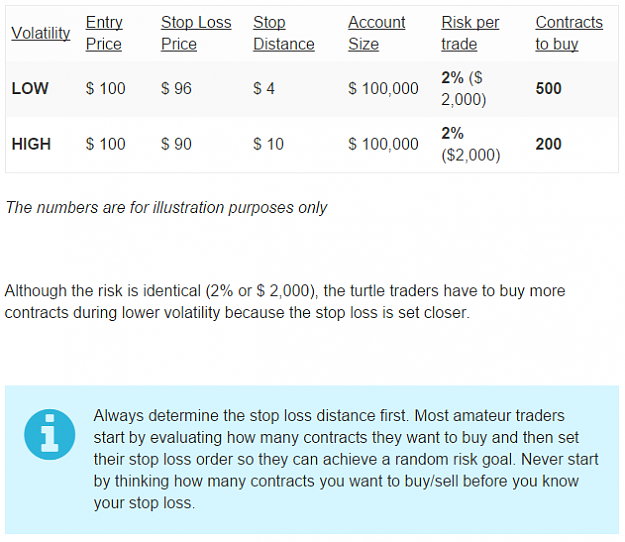This screenshot has height=542, width=625.
Task: Click the italic illustration purposes note
Action: tap(166, 208)
